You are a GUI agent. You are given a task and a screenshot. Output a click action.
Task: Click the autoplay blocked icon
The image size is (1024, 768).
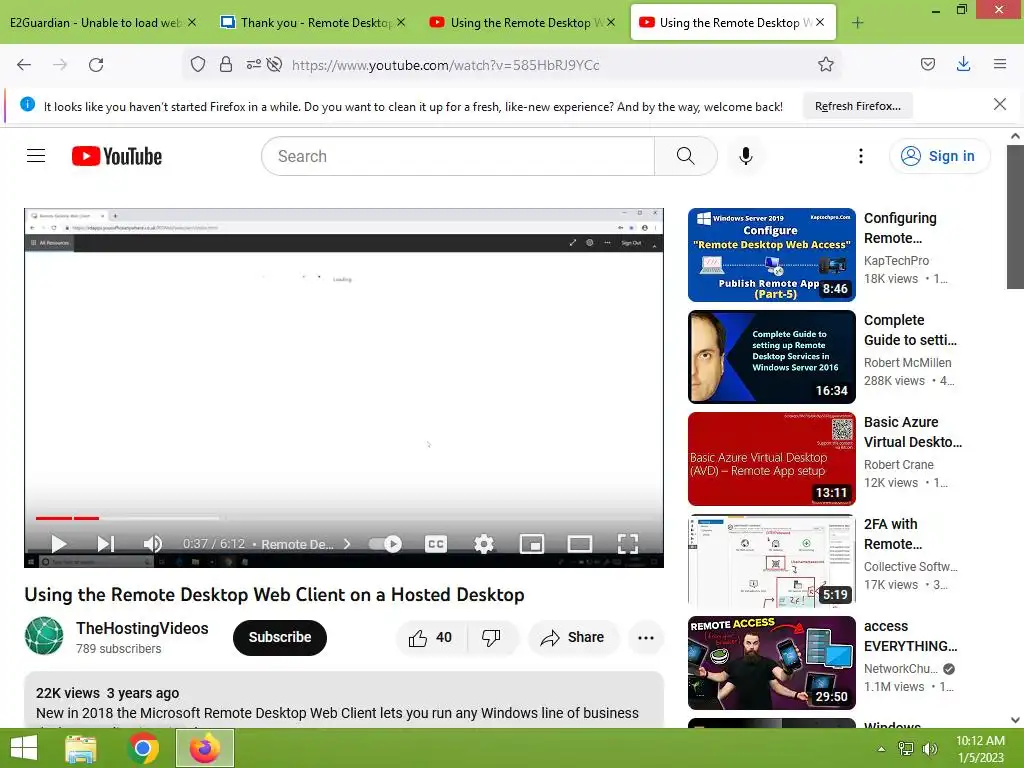pos(275,64)
